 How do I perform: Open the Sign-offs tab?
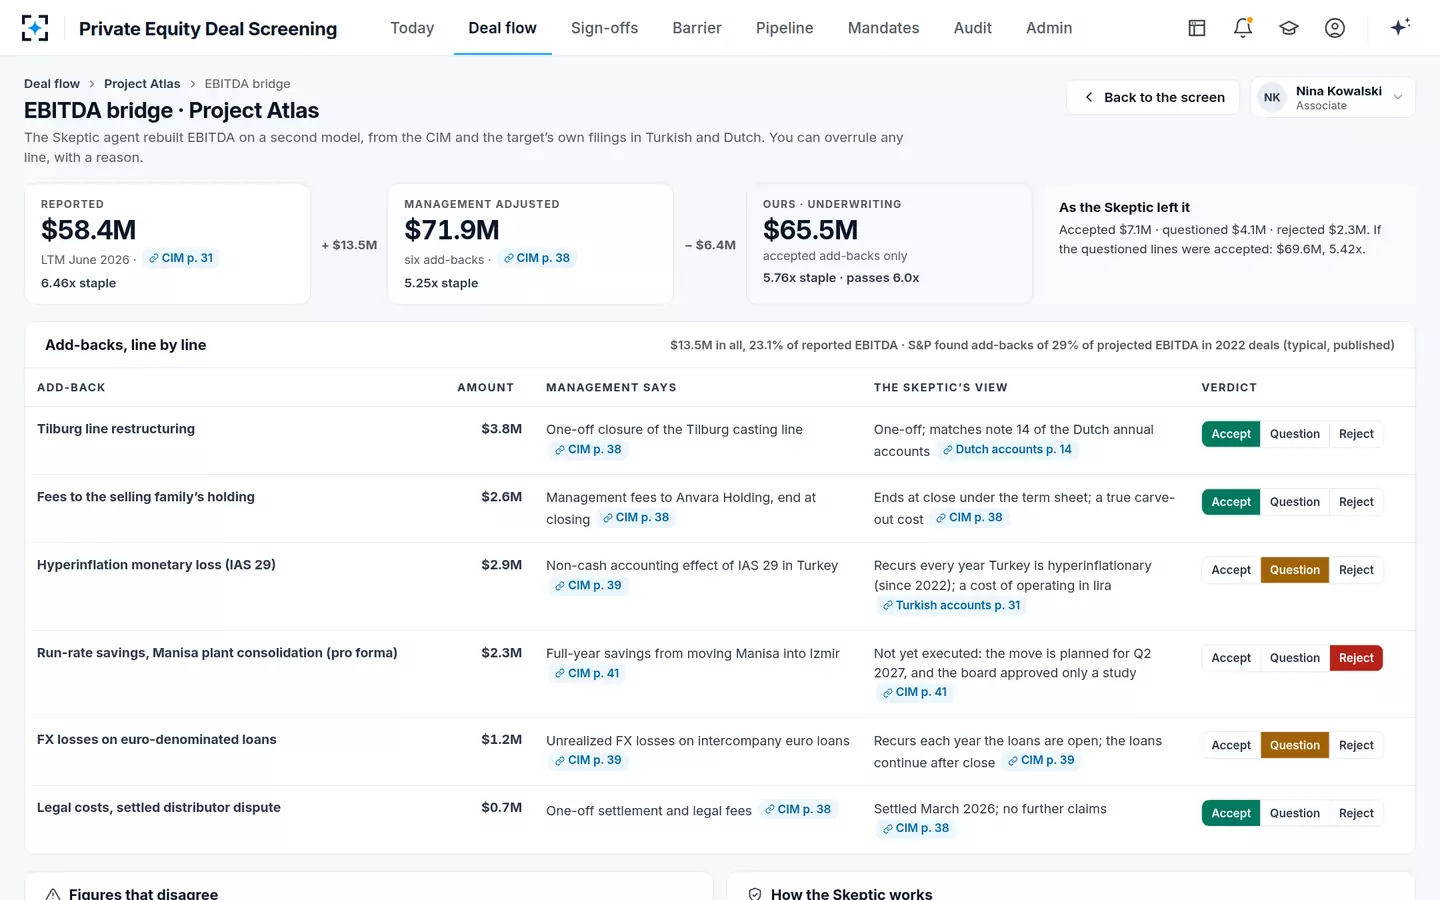click(604, 28)
